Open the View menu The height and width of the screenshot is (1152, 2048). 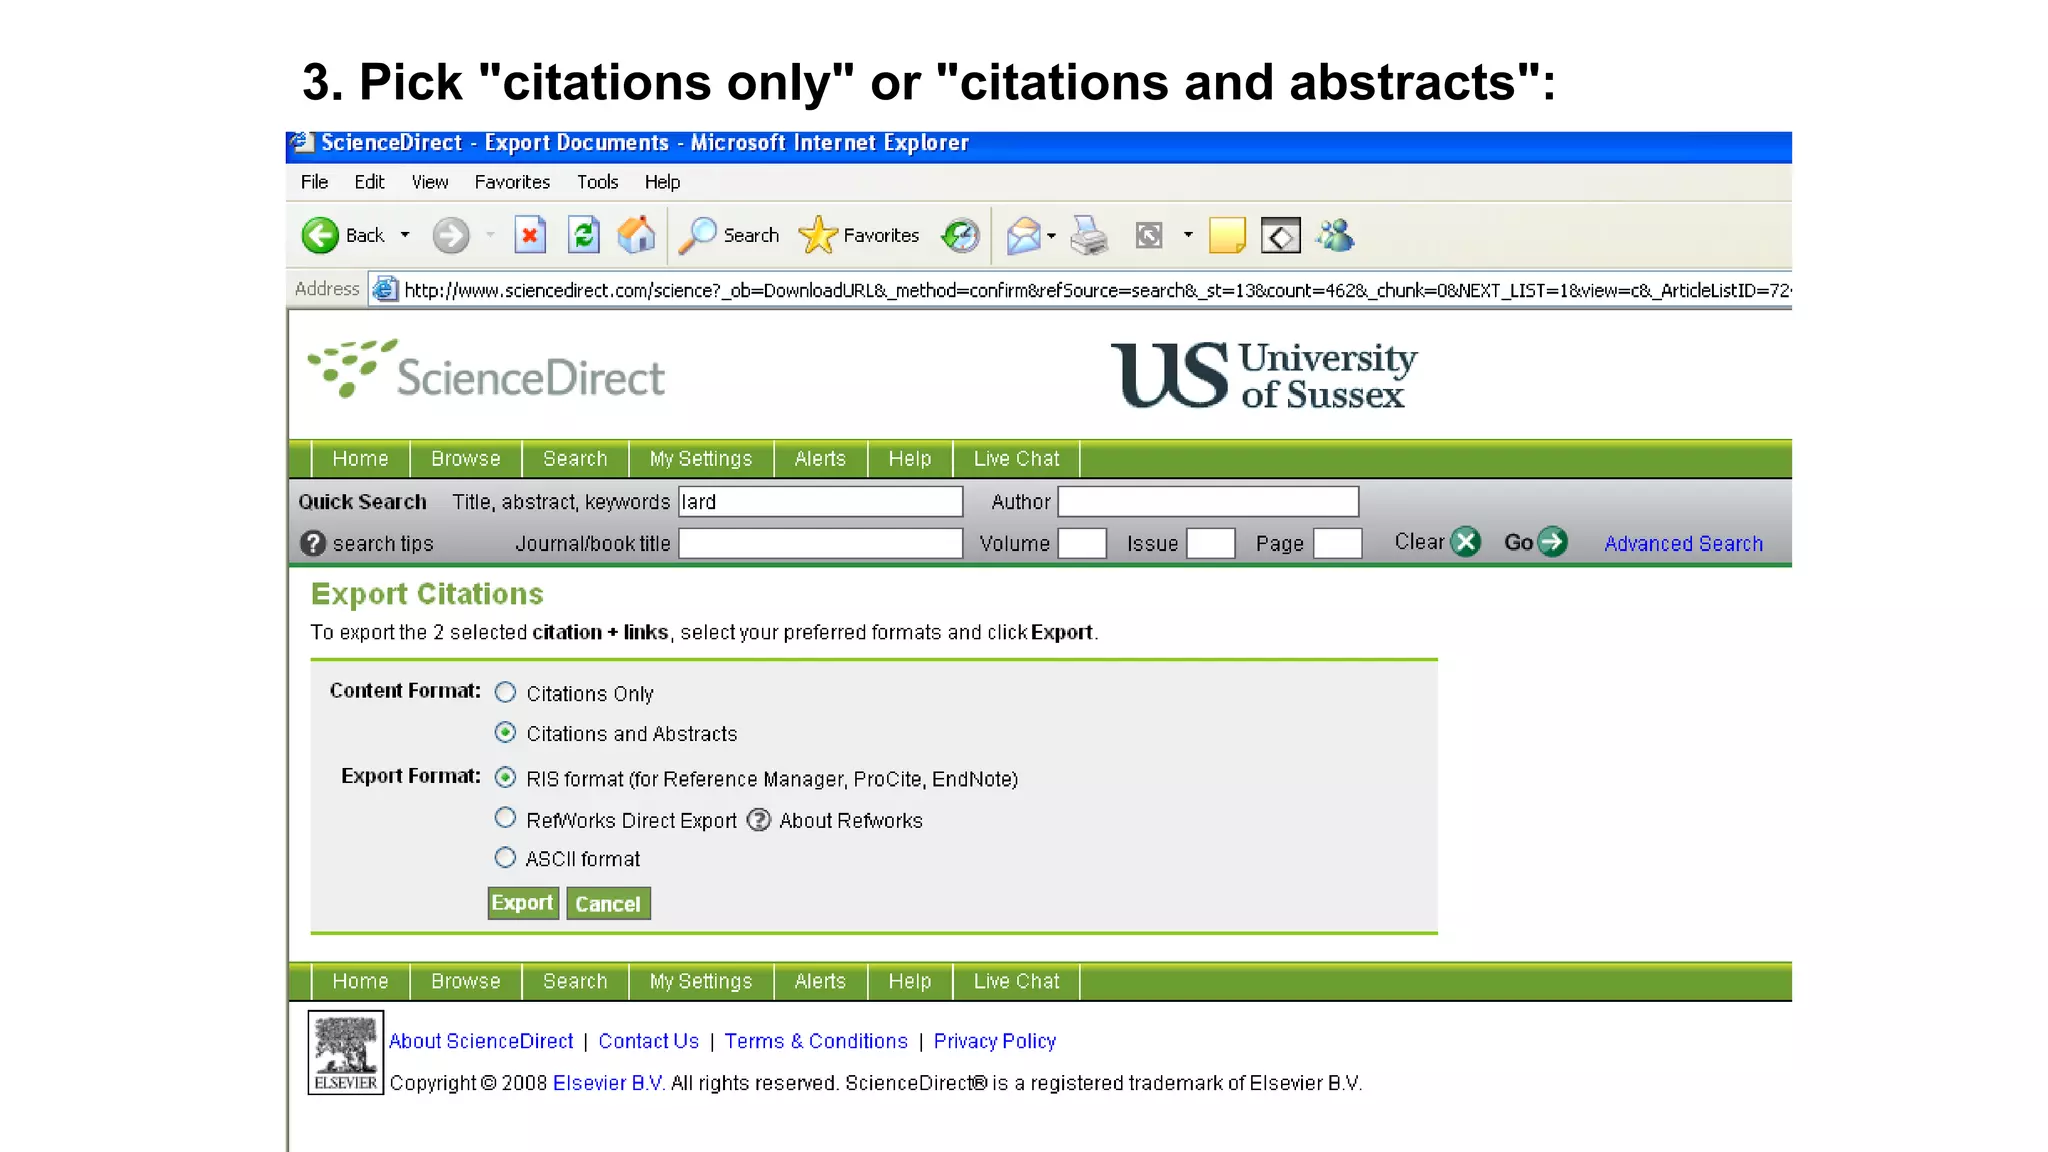tap(430, 182)
